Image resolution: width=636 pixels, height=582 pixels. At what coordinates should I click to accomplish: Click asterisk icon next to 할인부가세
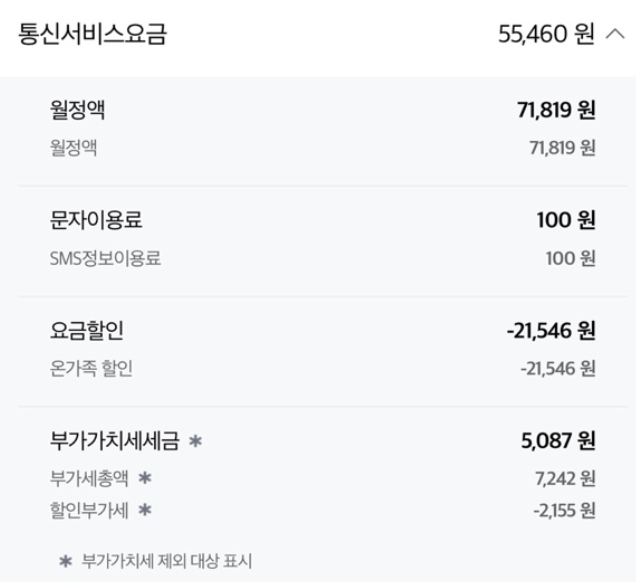145,510
